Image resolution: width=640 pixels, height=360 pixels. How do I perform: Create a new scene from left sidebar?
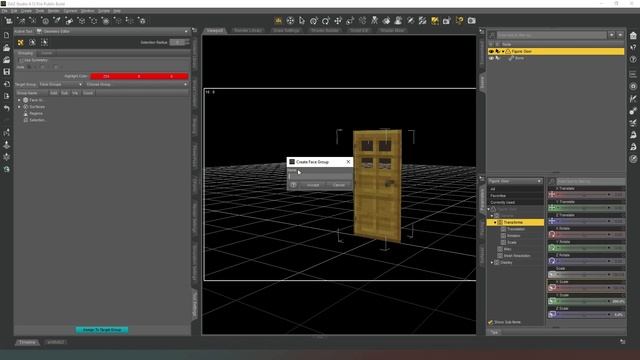pos(7,36)
